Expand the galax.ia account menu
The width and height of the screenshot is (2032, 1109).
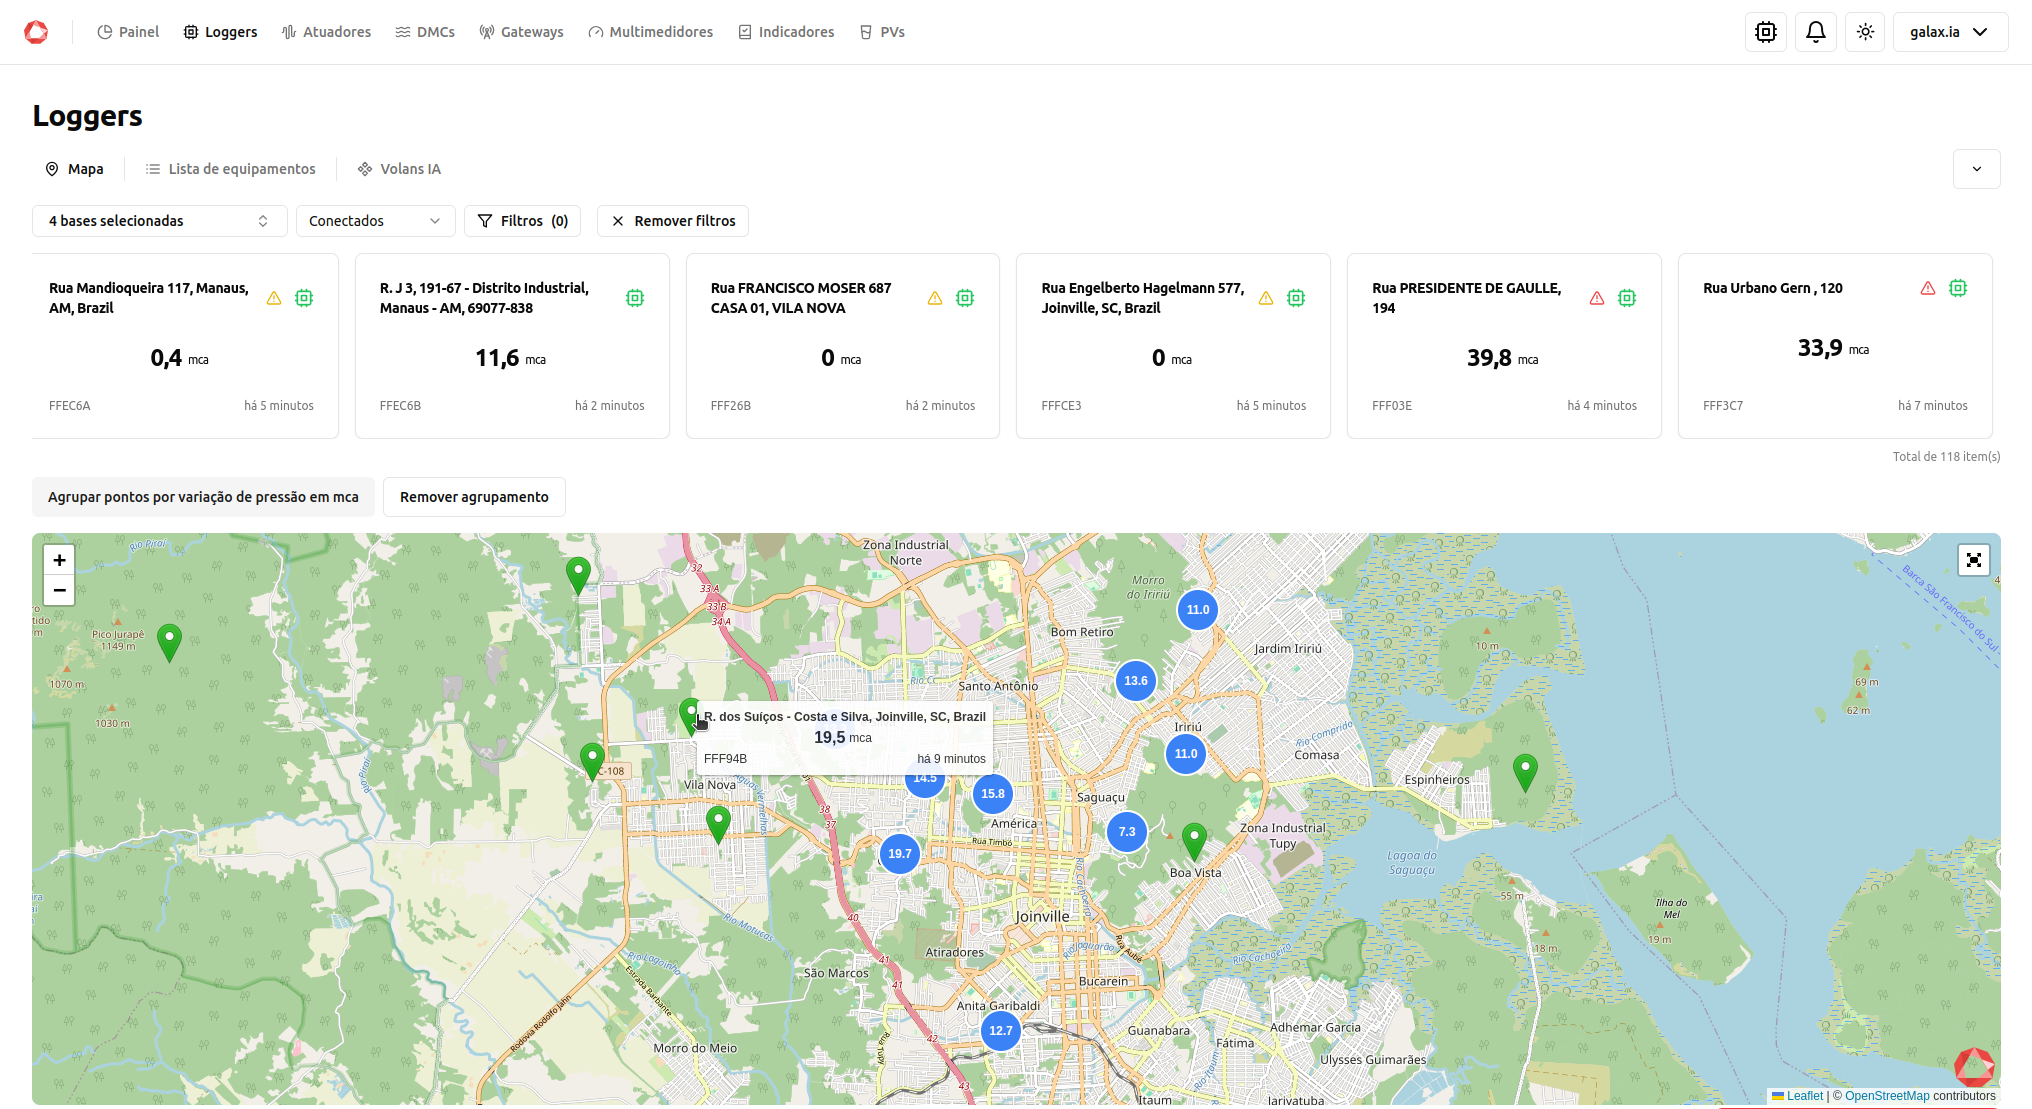pyautogui.click(x=1949, y=32)
